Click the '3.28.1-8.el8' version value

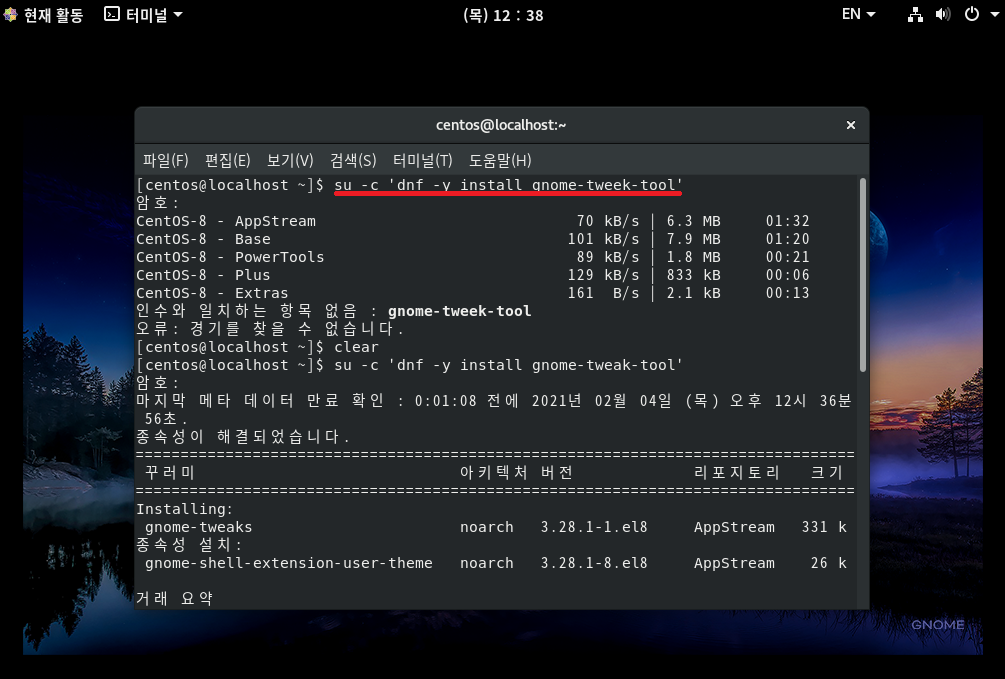[x=594, y=563]
